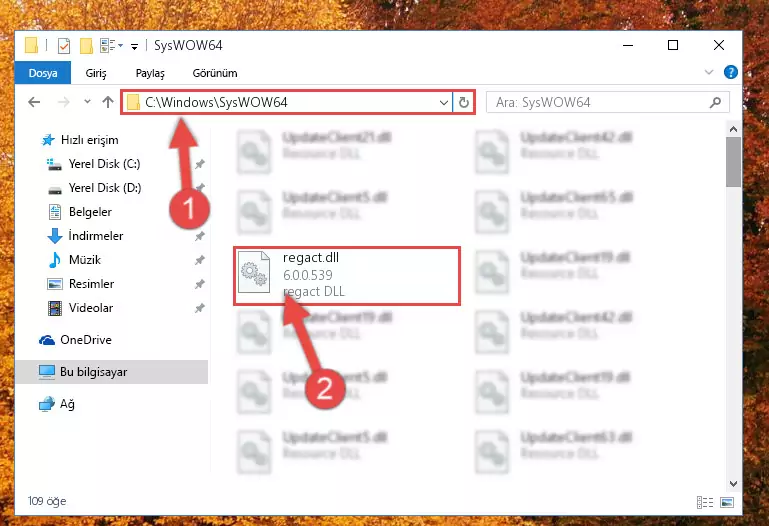The image size is (769, 526).
Task: Refresh the SysWOW64 folder
Action: pyautogui.click(x=463, y=102)
